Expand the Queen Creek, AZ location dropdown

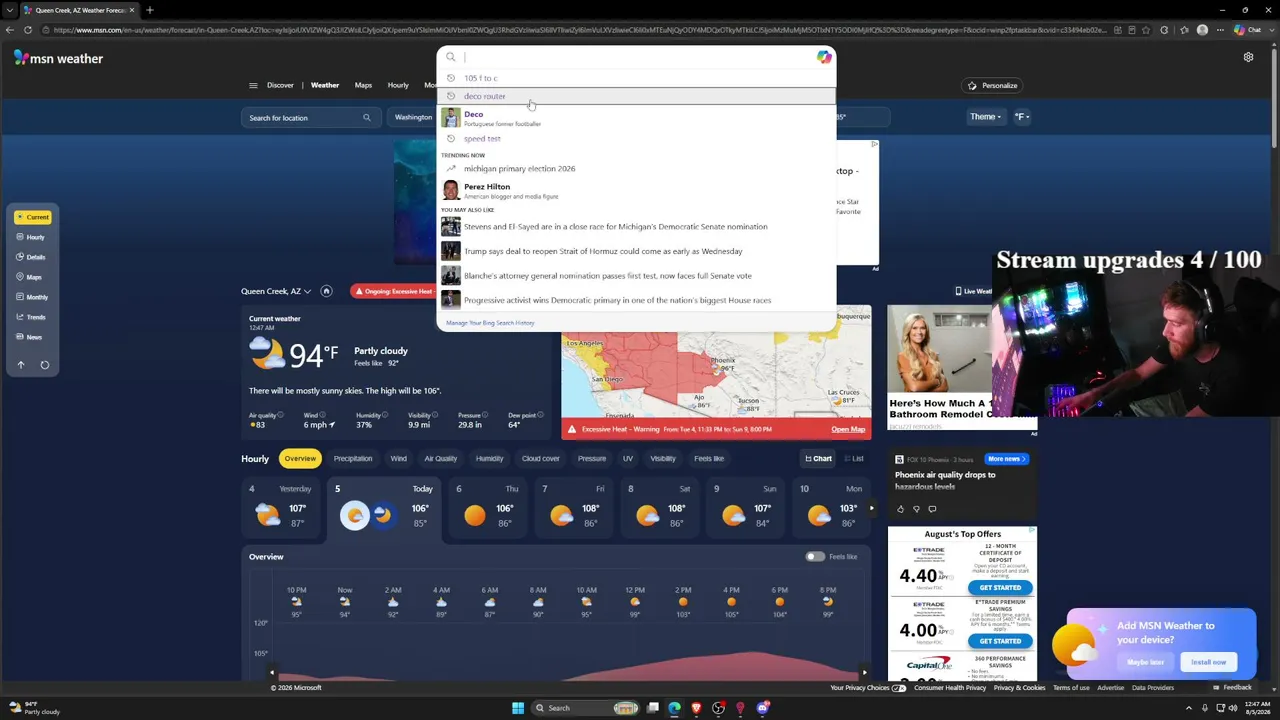point(276,291)
